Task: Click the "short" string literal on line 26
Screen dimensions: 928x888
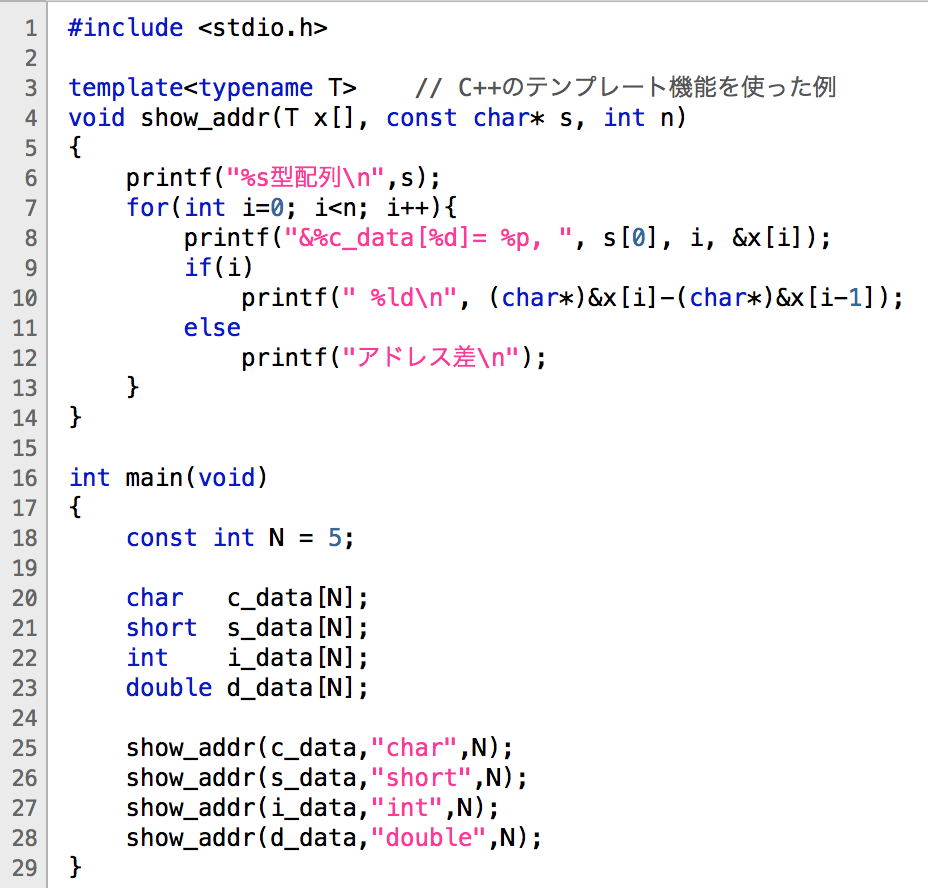Action: (421, 778)
